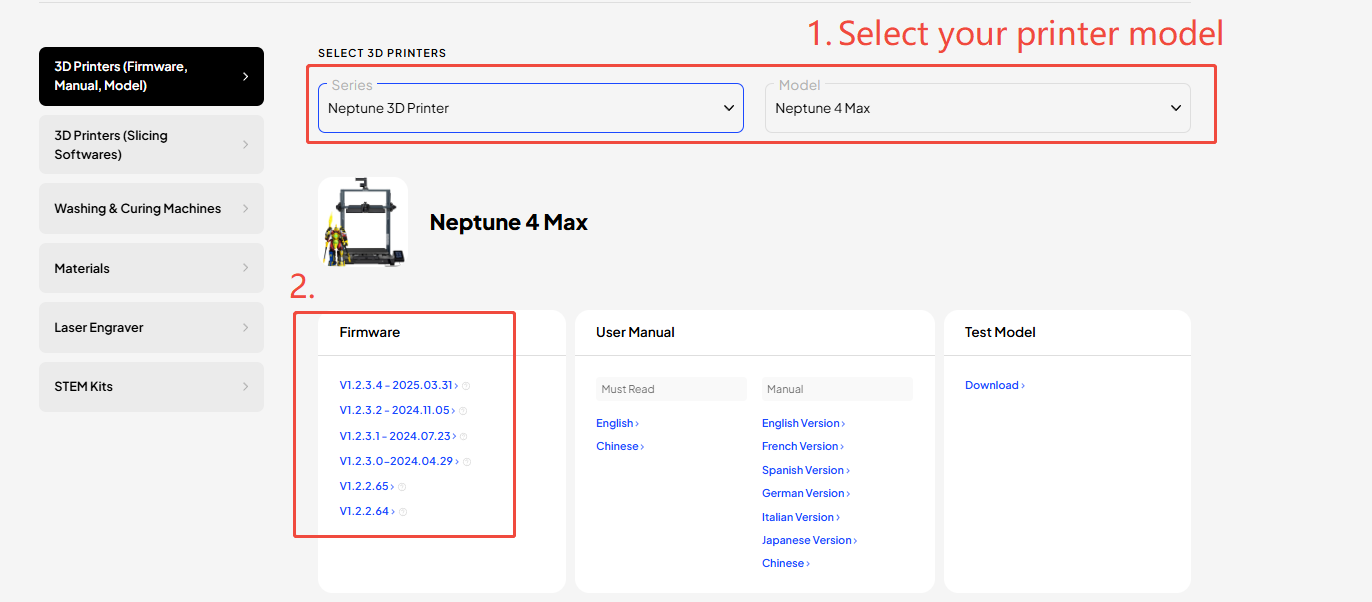Go to the Laser Engraver category
This screenshot has width=1372, height=602.
[151, 328]
